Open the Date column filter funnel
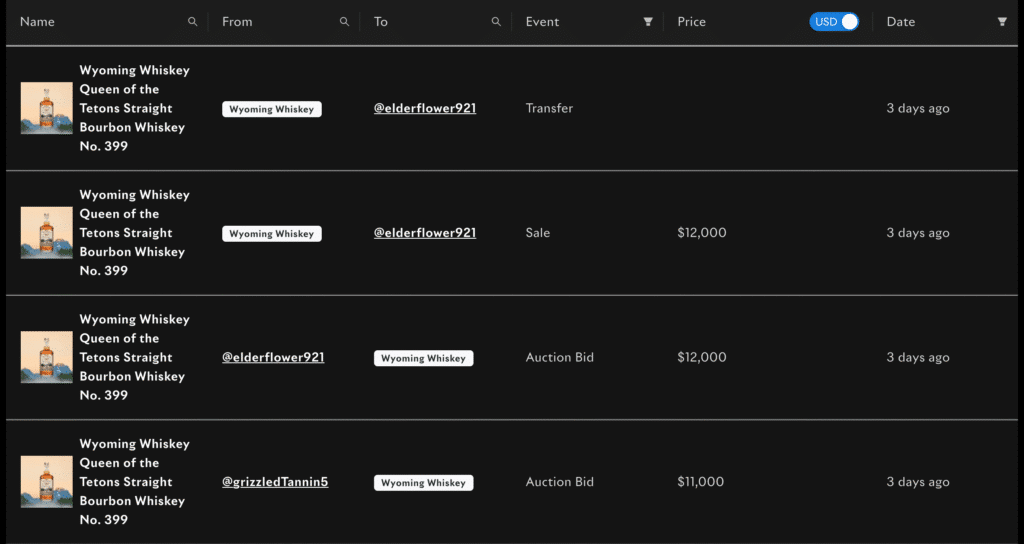 tap(1002, 22)
